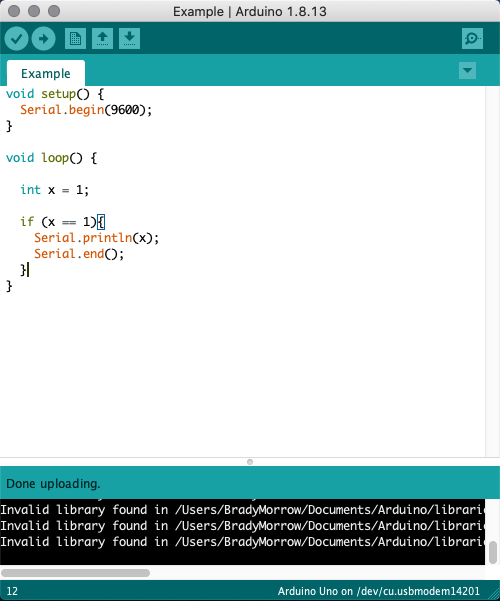Click on 'if (x == 1){' line
The image size is (500, 601).
(62, 222)
